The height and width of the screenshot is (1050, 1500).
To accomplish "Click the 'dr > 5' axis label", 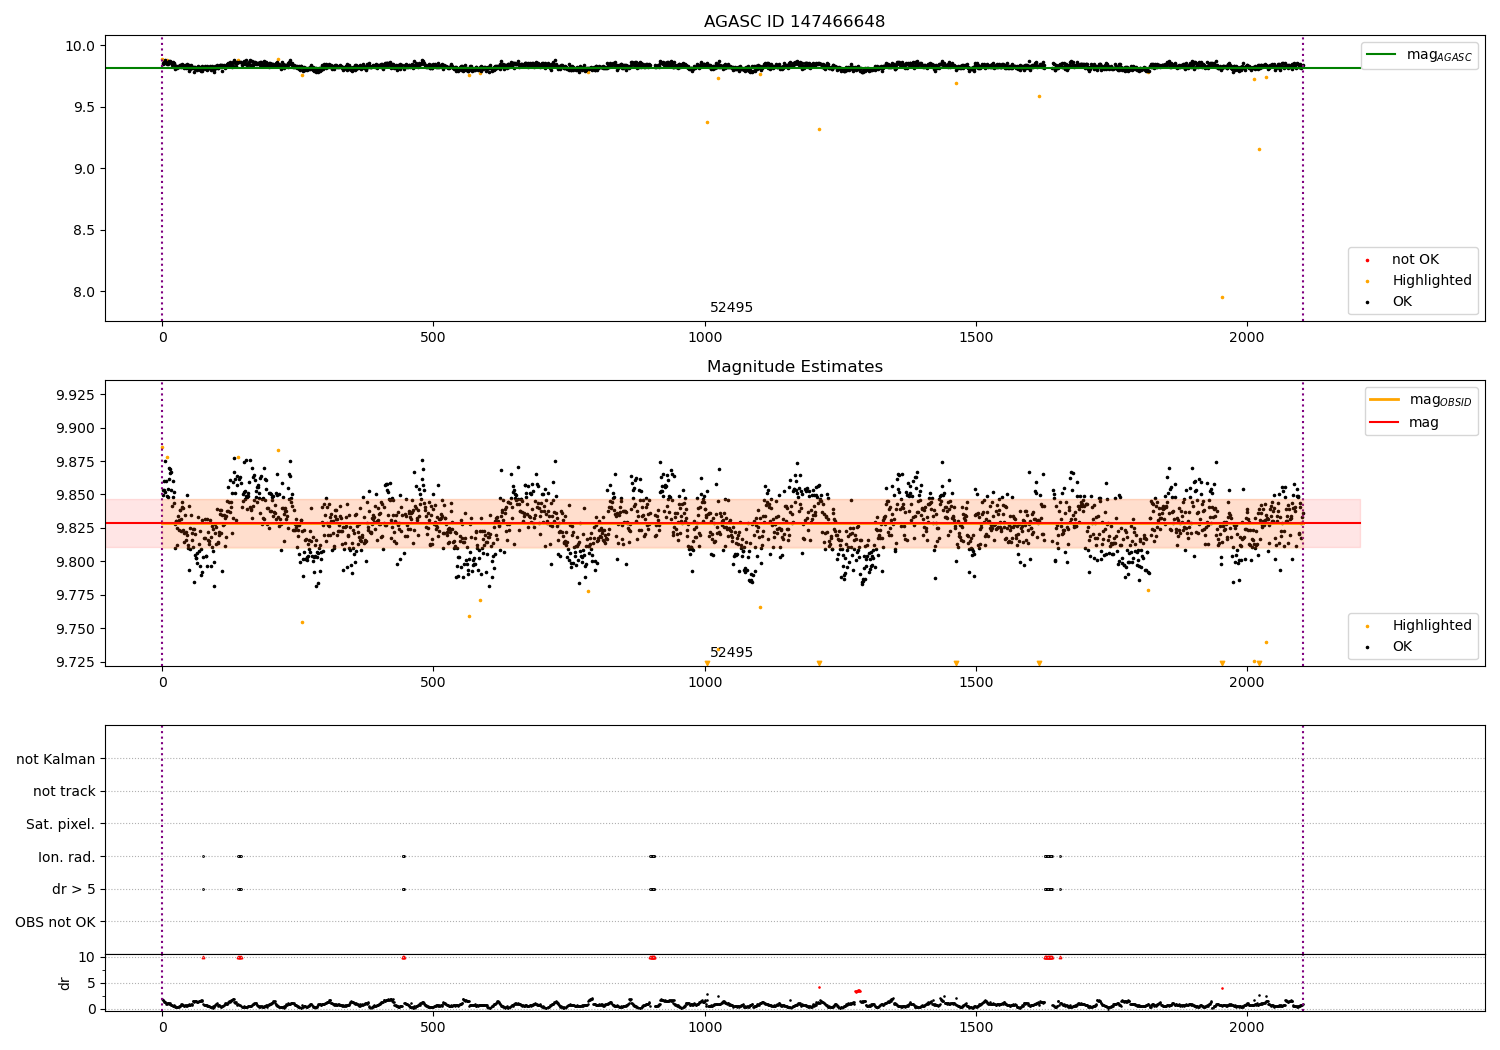I will [x=74, y=890].
